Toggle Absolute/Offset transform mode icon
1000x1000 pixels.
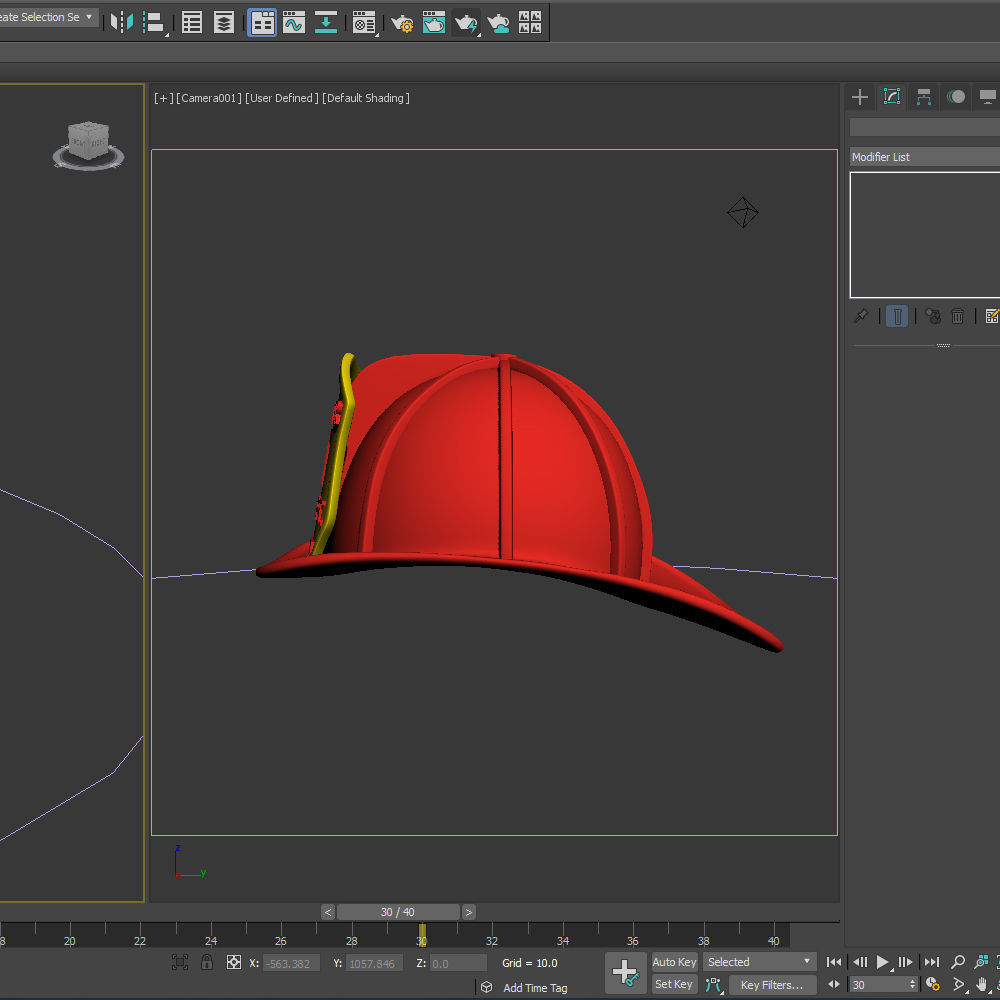(x=234, y=962)
